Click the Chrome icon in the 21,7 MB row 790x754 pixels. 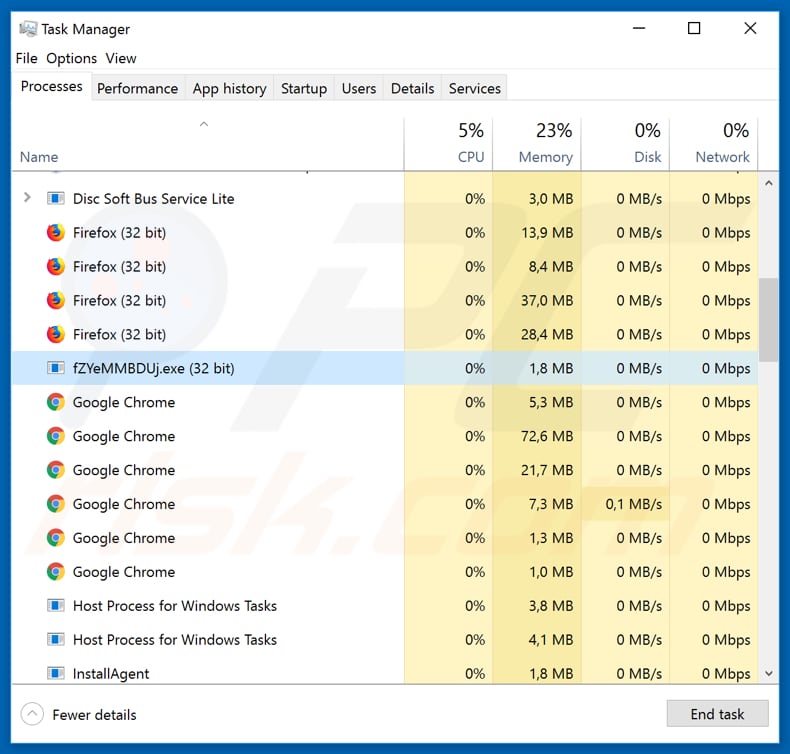(x=55, y=470)
